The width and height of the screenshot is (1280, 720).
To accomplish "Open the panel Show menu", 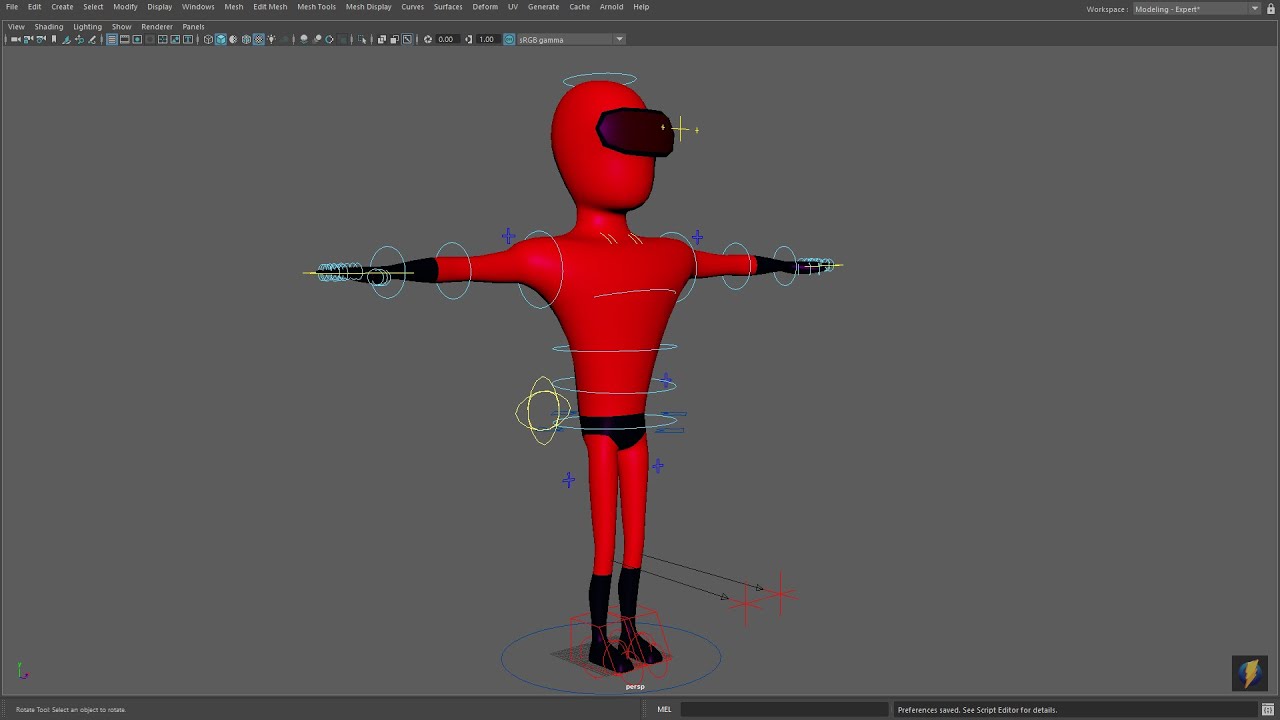I will (x=121, y=27).
